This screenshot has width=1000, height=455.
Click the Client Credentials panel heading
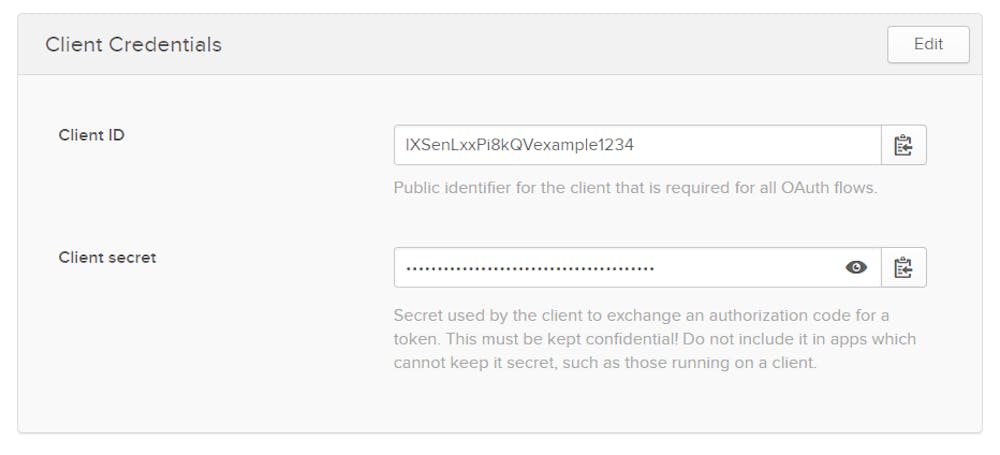click(133, 45)
